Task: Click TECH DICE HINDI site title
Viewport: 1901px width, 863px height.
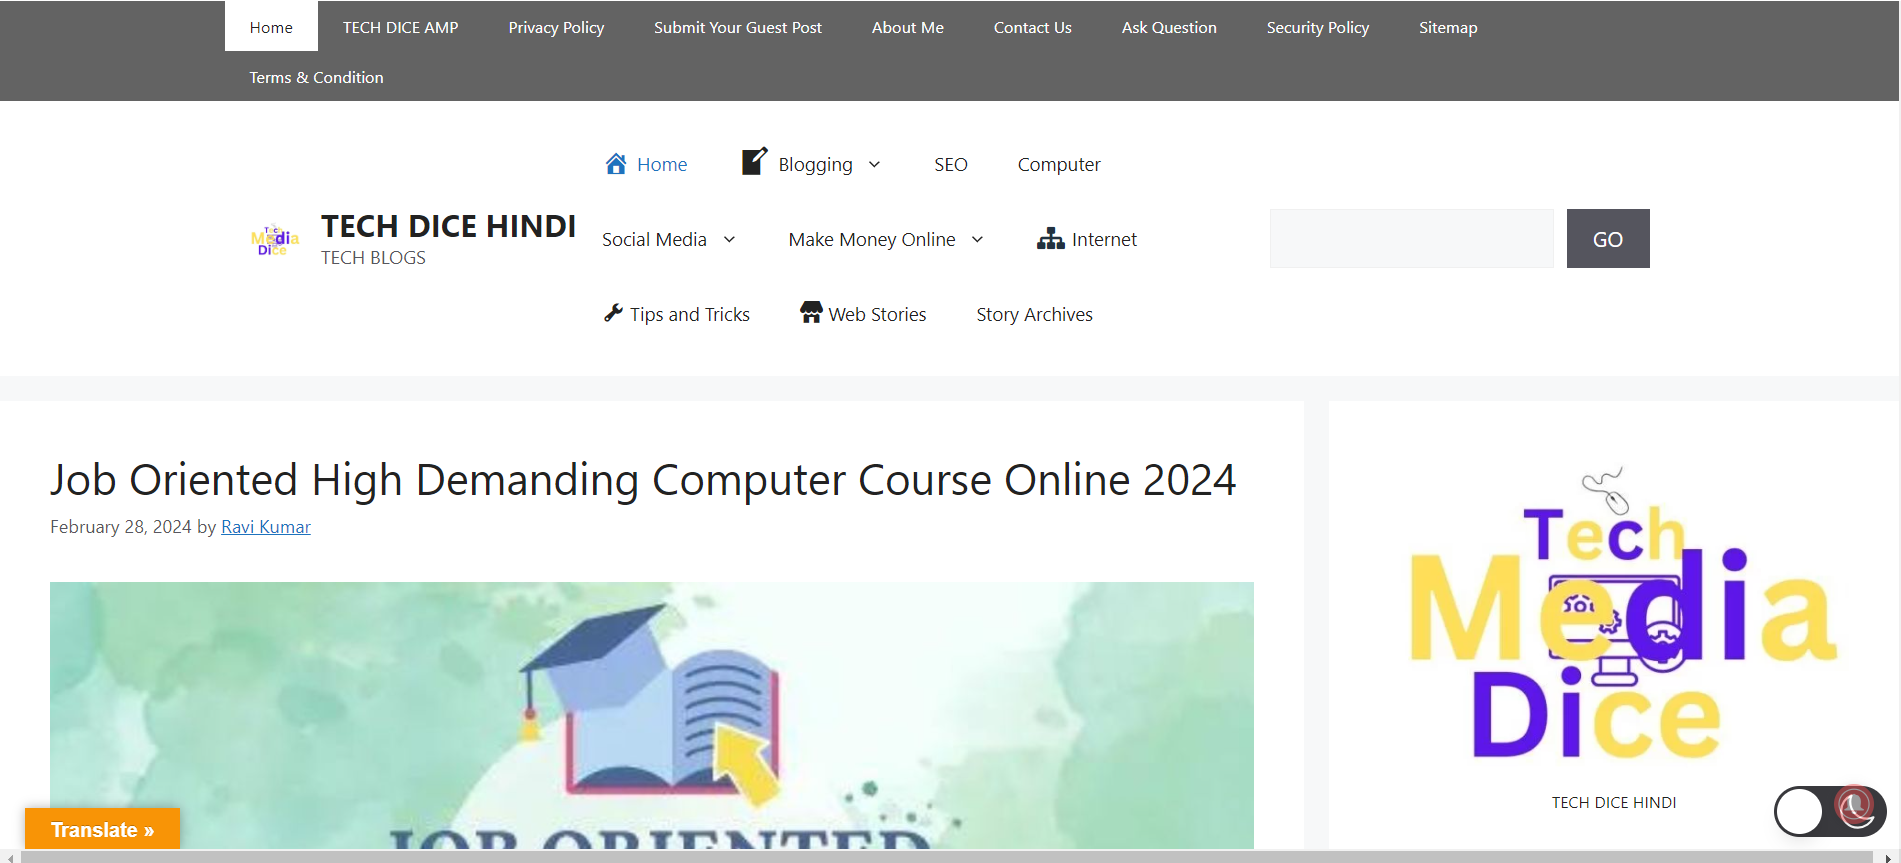Action: 448,226
